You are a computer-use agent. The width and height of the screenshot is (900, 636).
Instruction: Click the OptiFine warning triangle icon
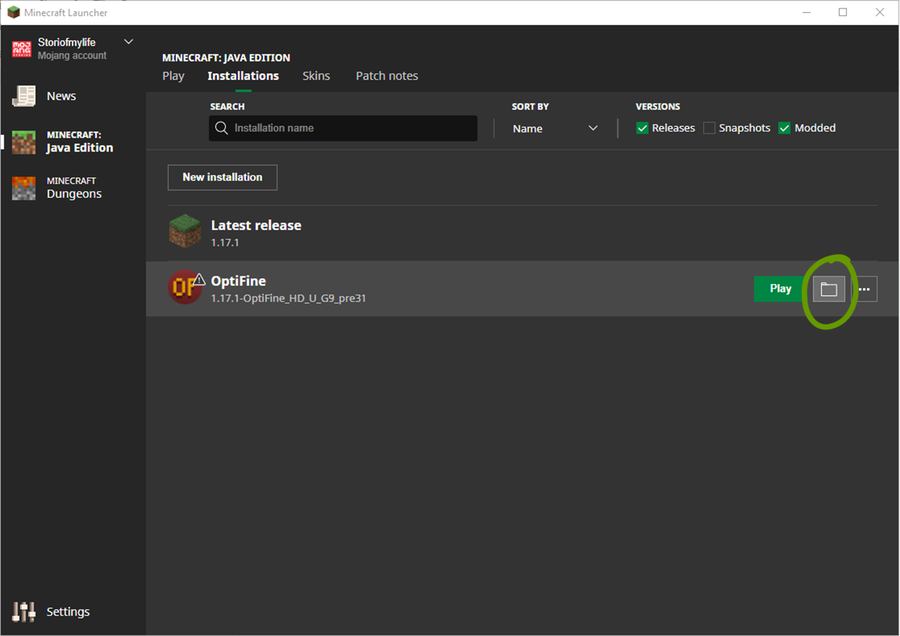coord(199,280)
